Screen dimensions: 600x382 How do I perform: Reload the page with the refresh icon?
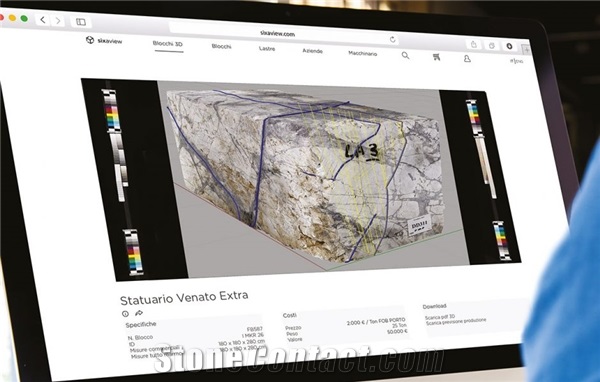[x=392, y=39]
